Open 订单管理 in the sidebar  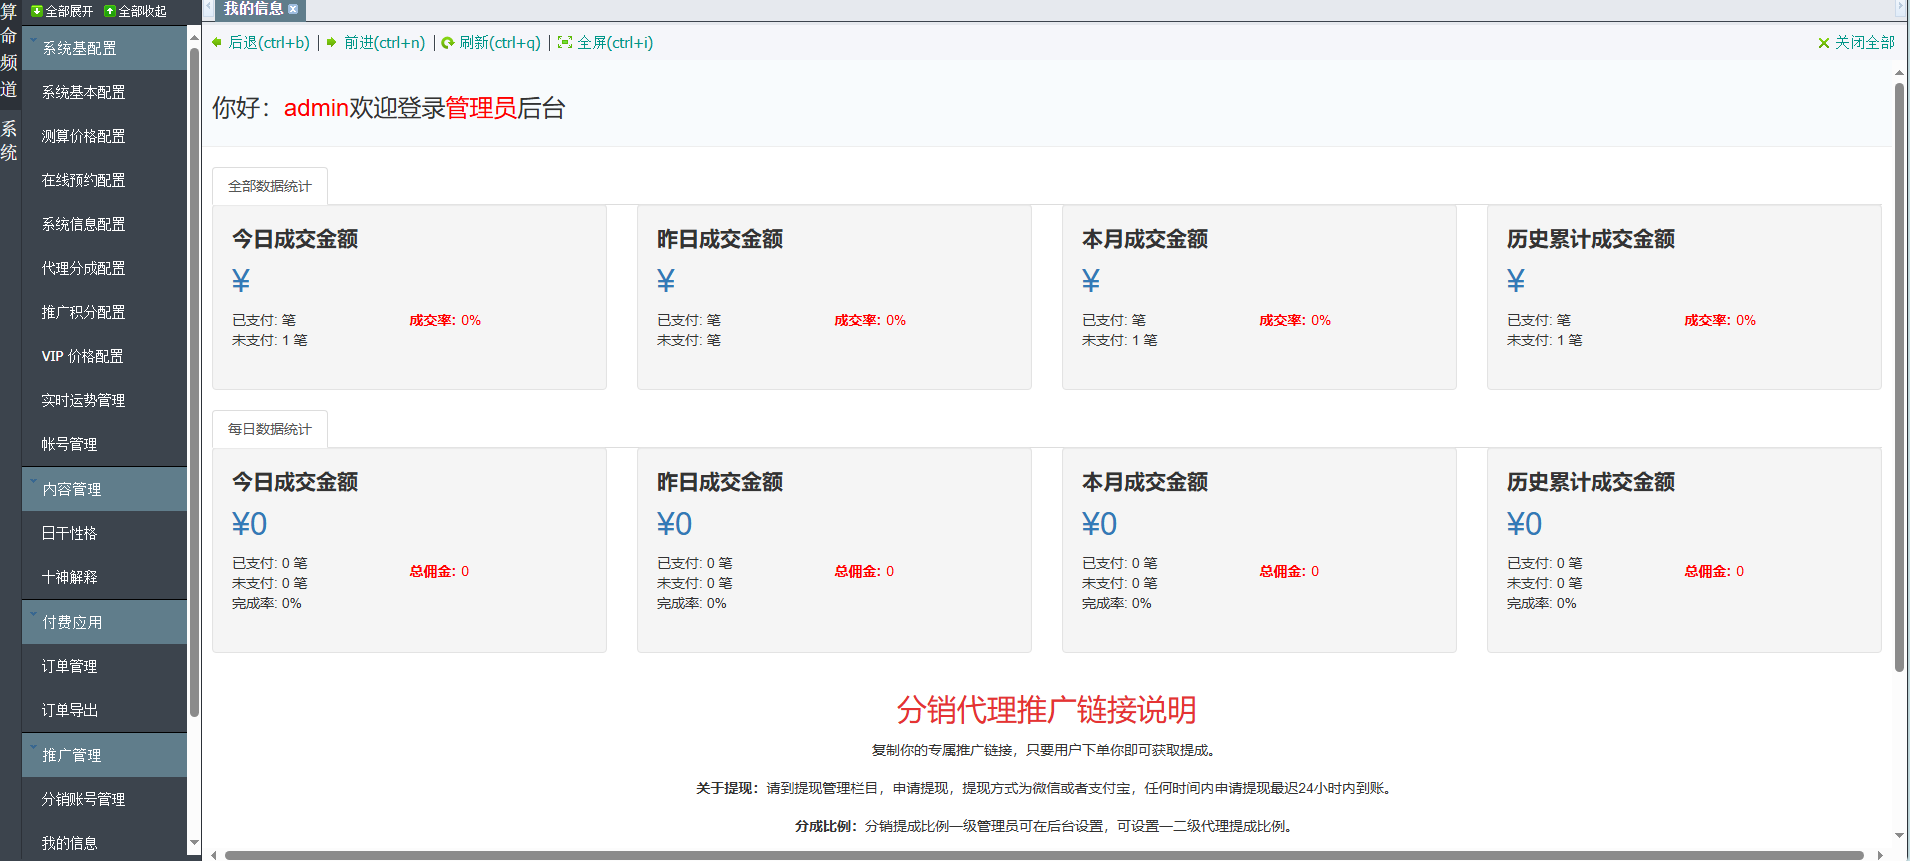click(x=104, y=666)
